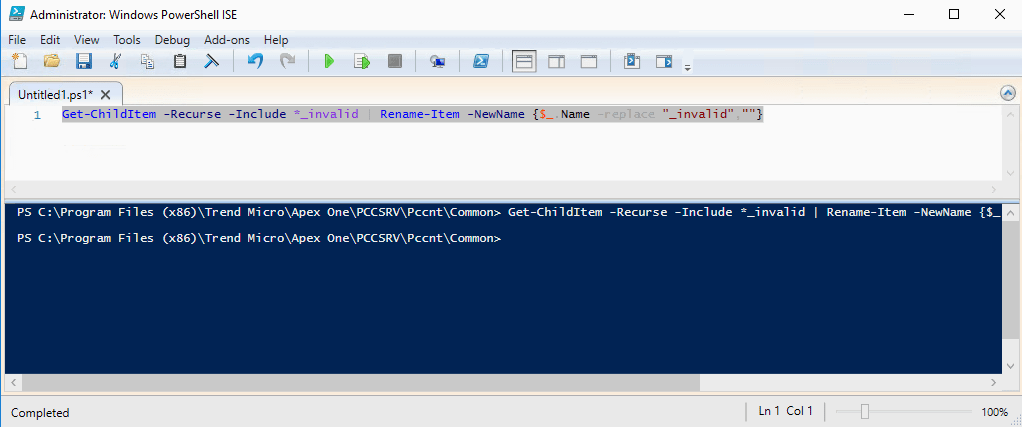Expand the toolbar overflow options arrow

[x=687, y=67]
